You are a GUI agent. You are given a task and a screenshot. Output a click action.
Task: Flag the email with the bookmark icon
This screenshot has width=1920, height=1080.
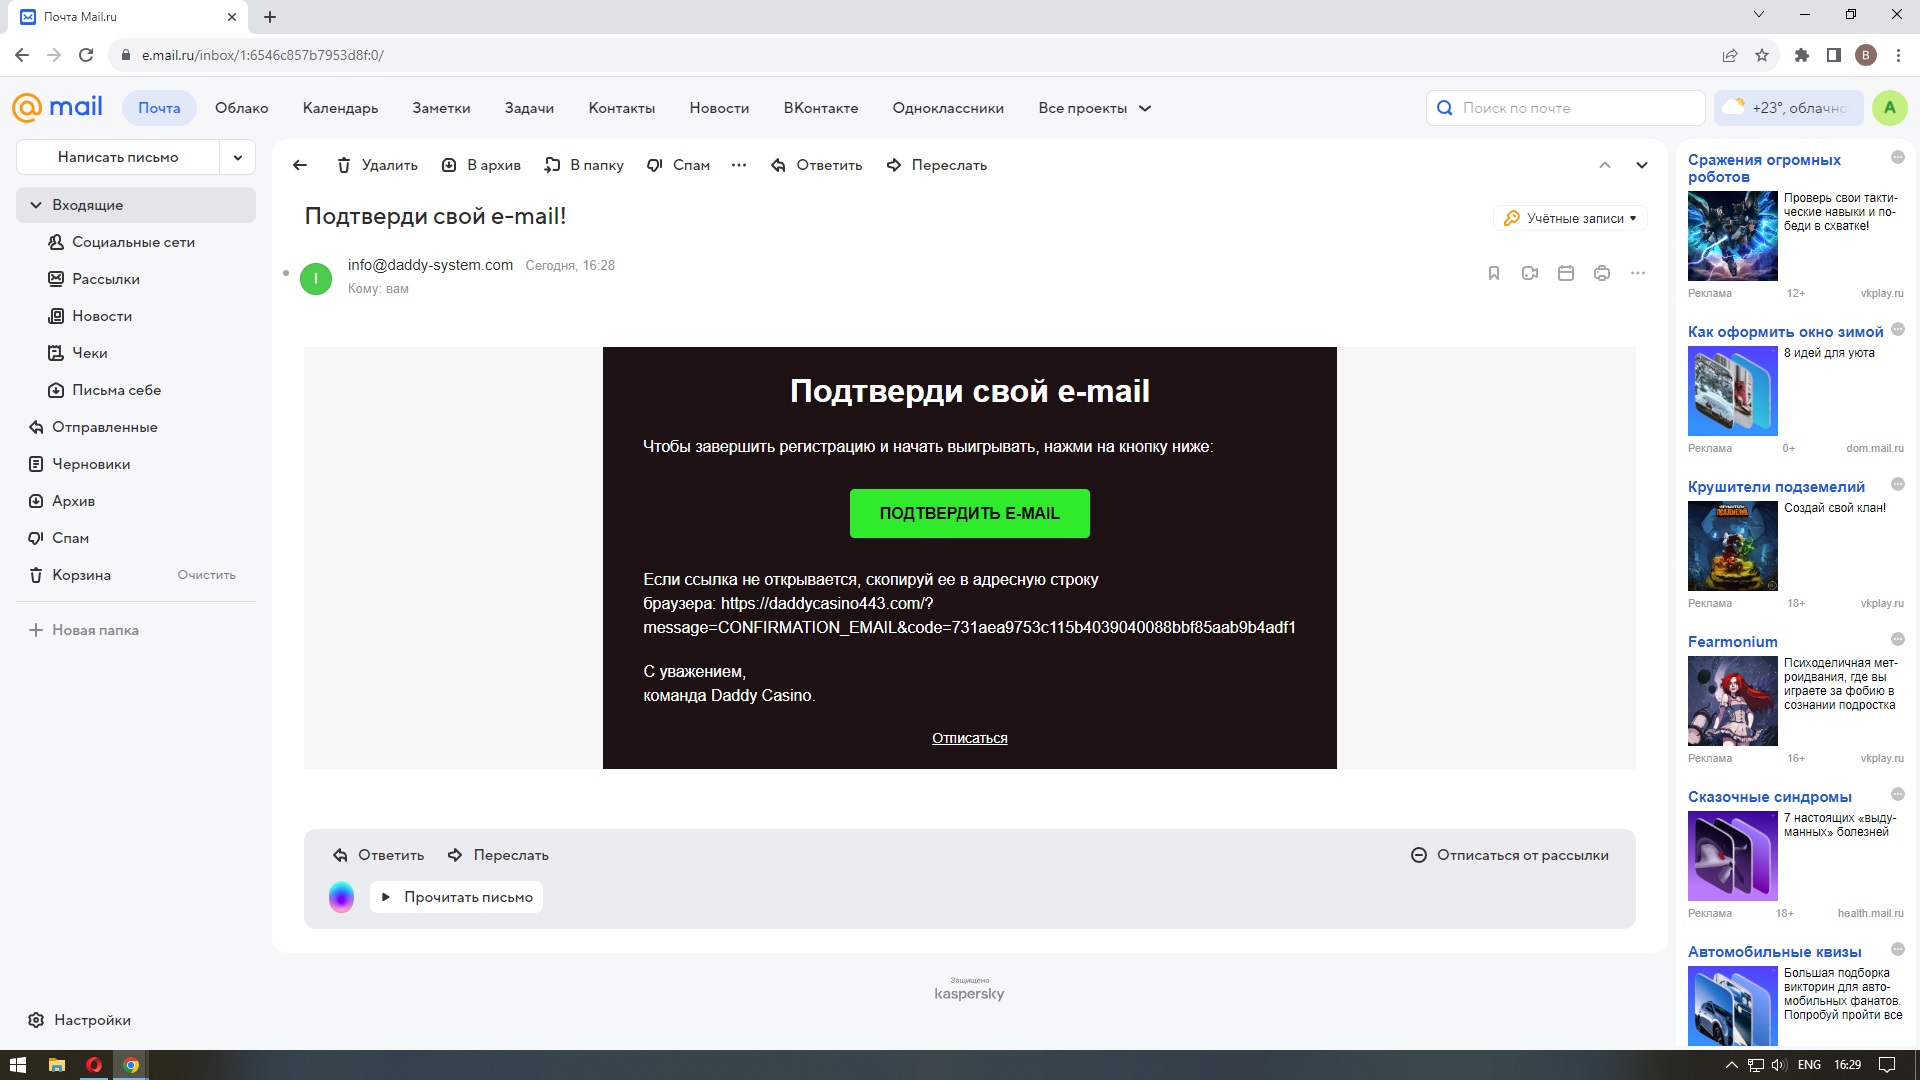tap(1494, 273)
